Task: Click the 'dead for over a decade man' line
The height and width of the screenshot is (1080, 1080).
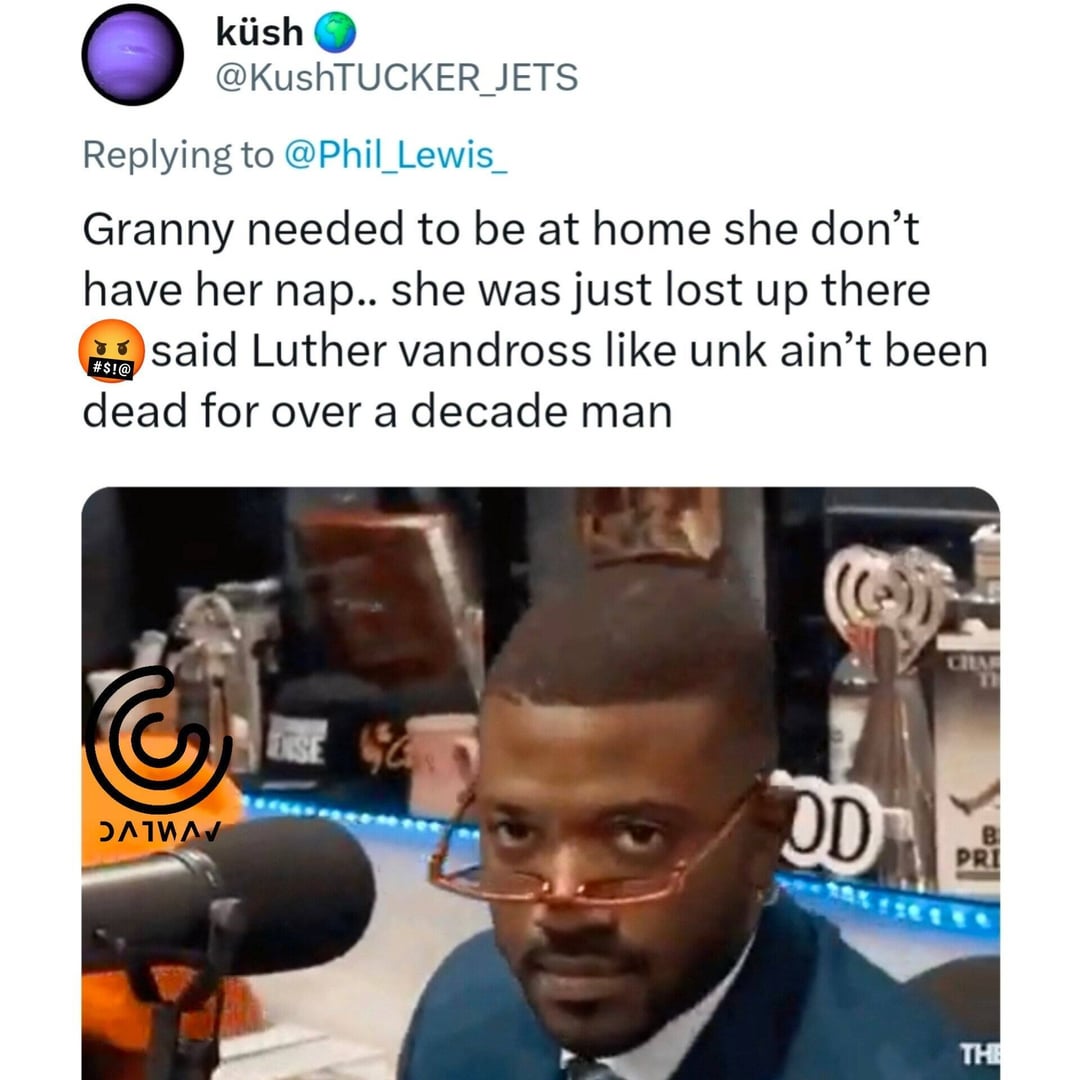Action: 377,411
